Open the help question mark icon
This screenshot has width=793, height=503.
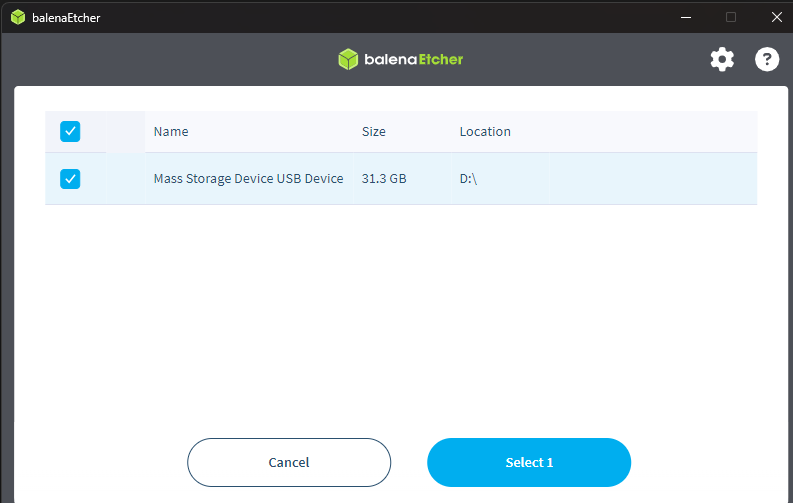pyautogui.click(x=767, y=60)
